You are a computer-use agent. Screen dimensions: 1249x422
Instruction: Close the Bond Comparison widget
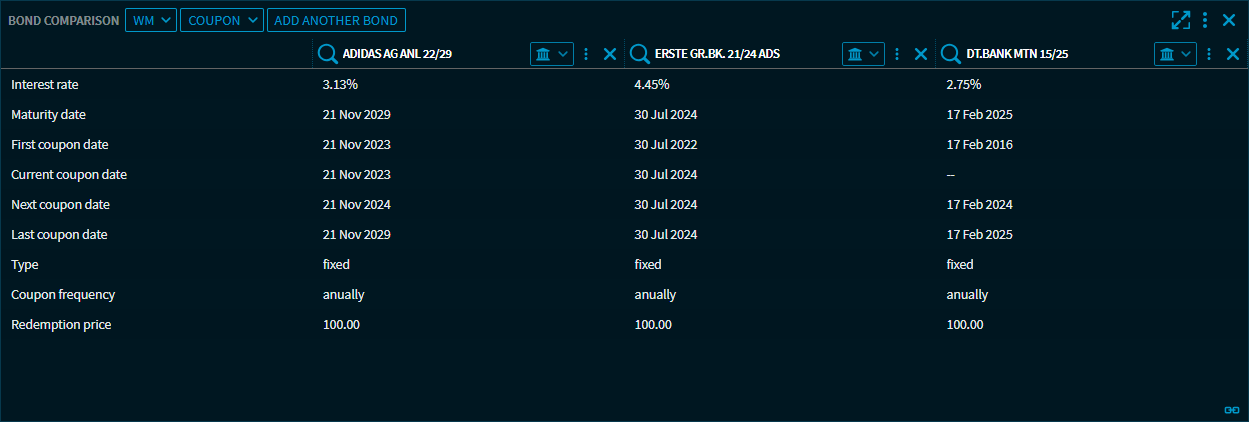tap(1229, 20)
